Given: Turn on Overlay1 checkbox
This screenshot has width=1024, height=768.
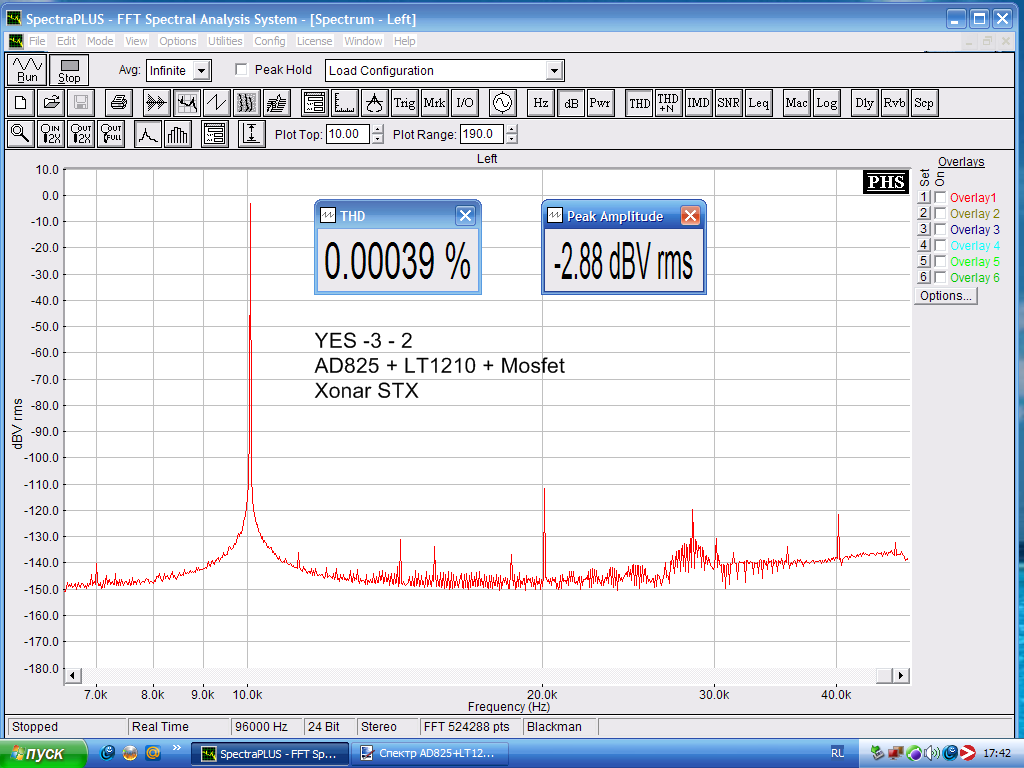Looking at the screenshot, I should pyautogui.click(x=940, y=198).
